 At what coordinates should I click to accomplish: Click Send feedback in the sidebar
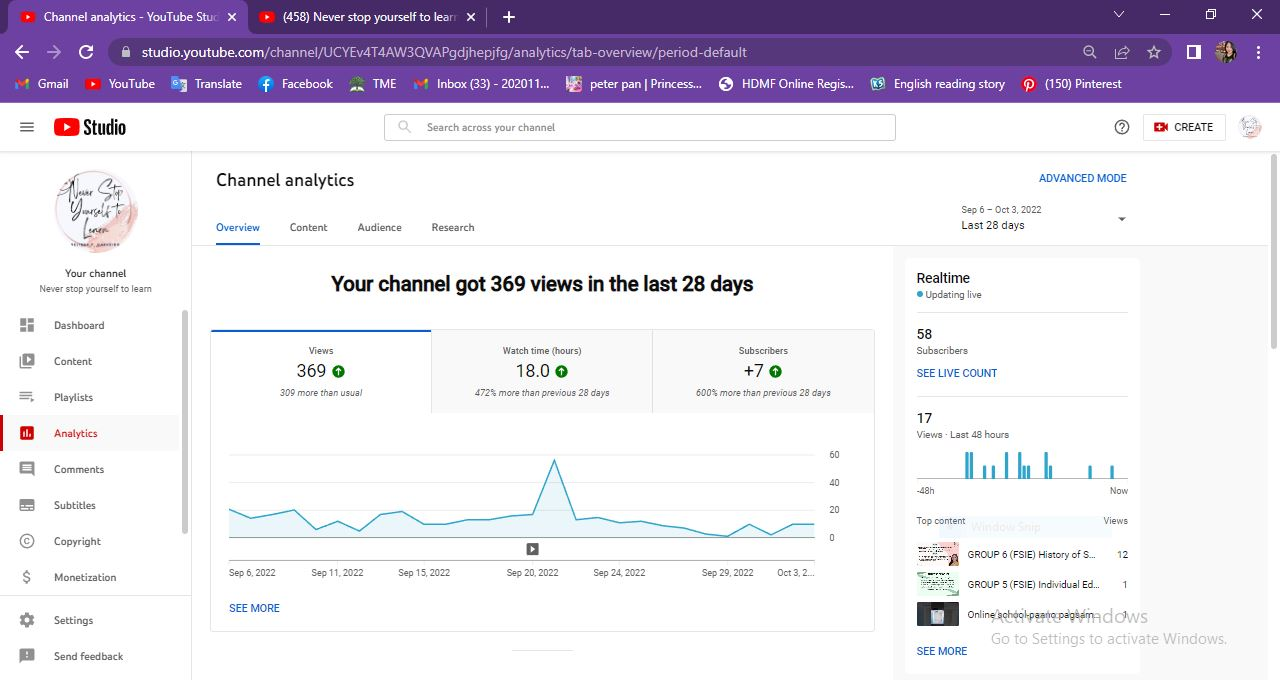(x=90, y=656)
